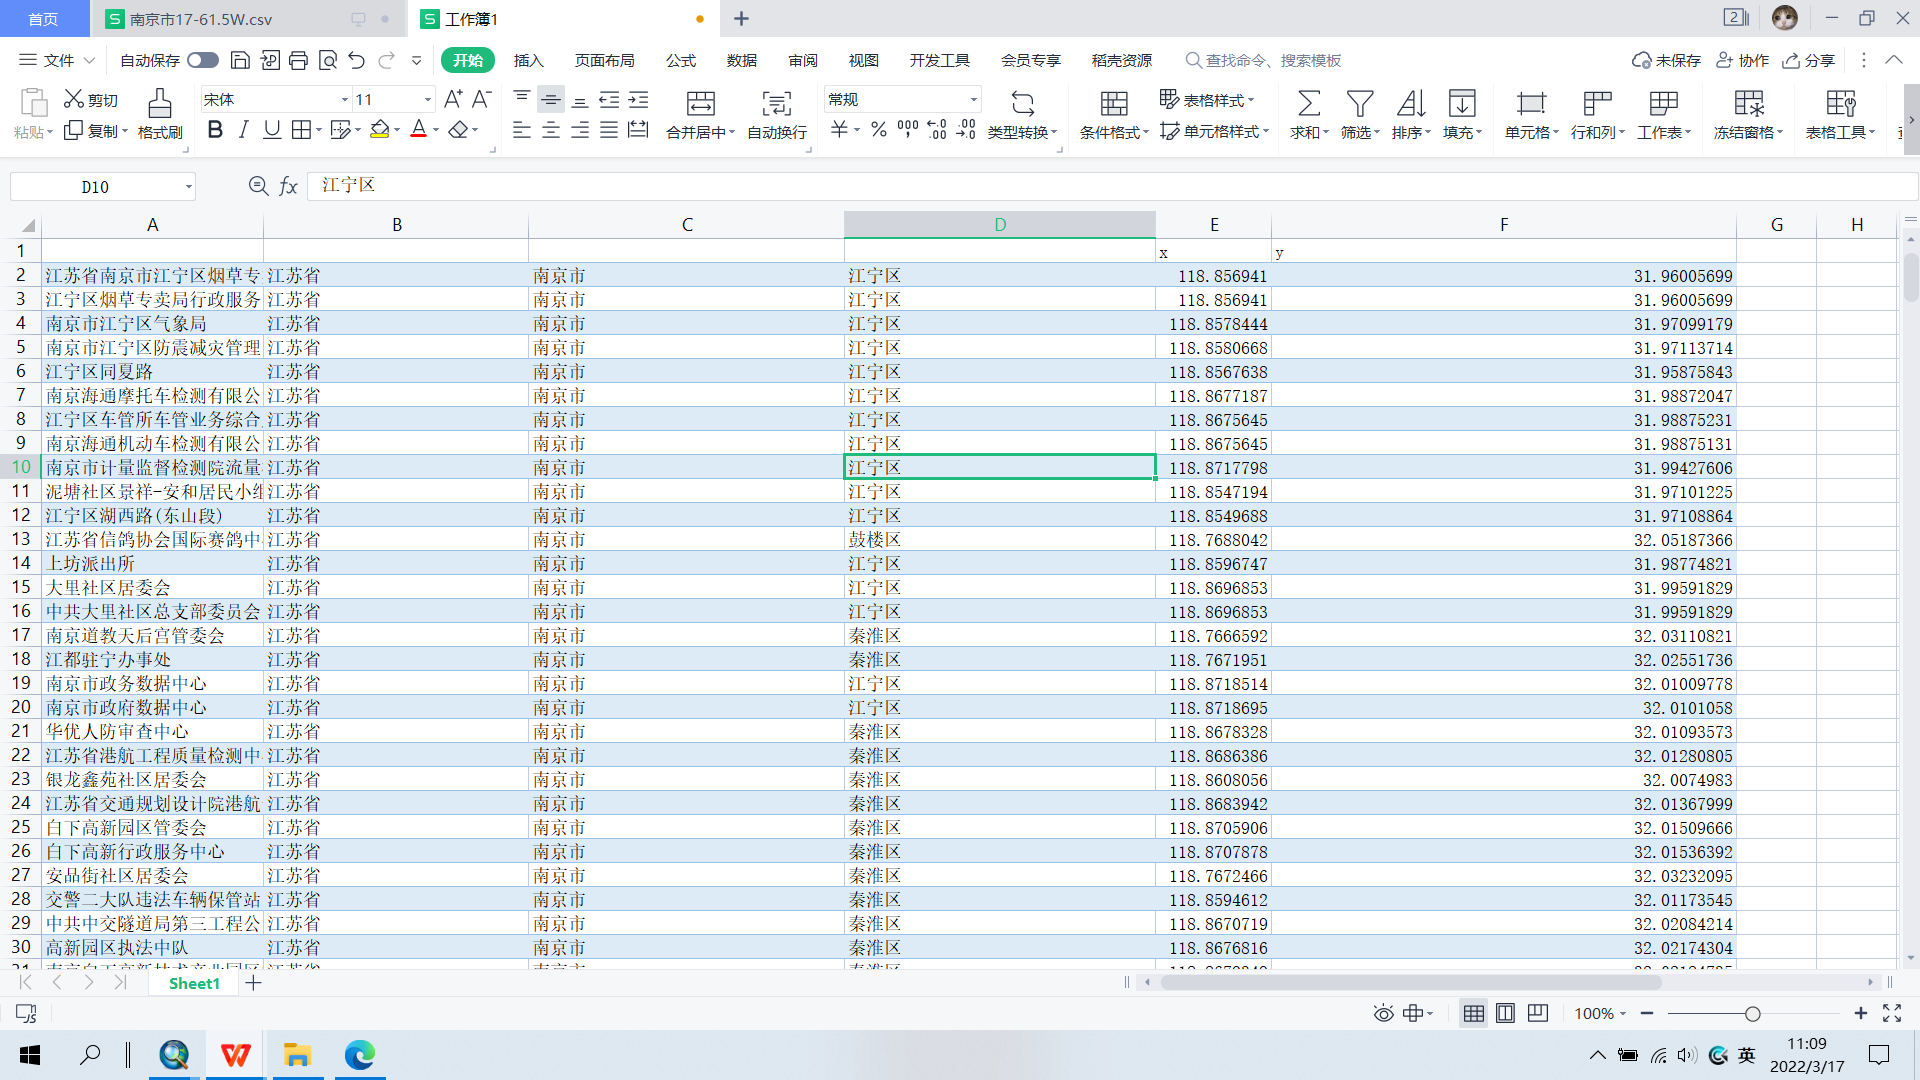This screenshot has height=1080, width=1920.
Task: Click the Name Box showing D10
Action: 95,187
